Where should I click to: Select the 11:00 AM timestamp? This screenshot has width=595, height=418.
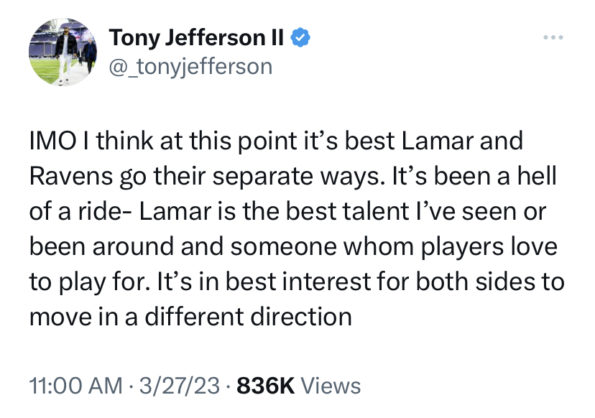tap(76, 386)
